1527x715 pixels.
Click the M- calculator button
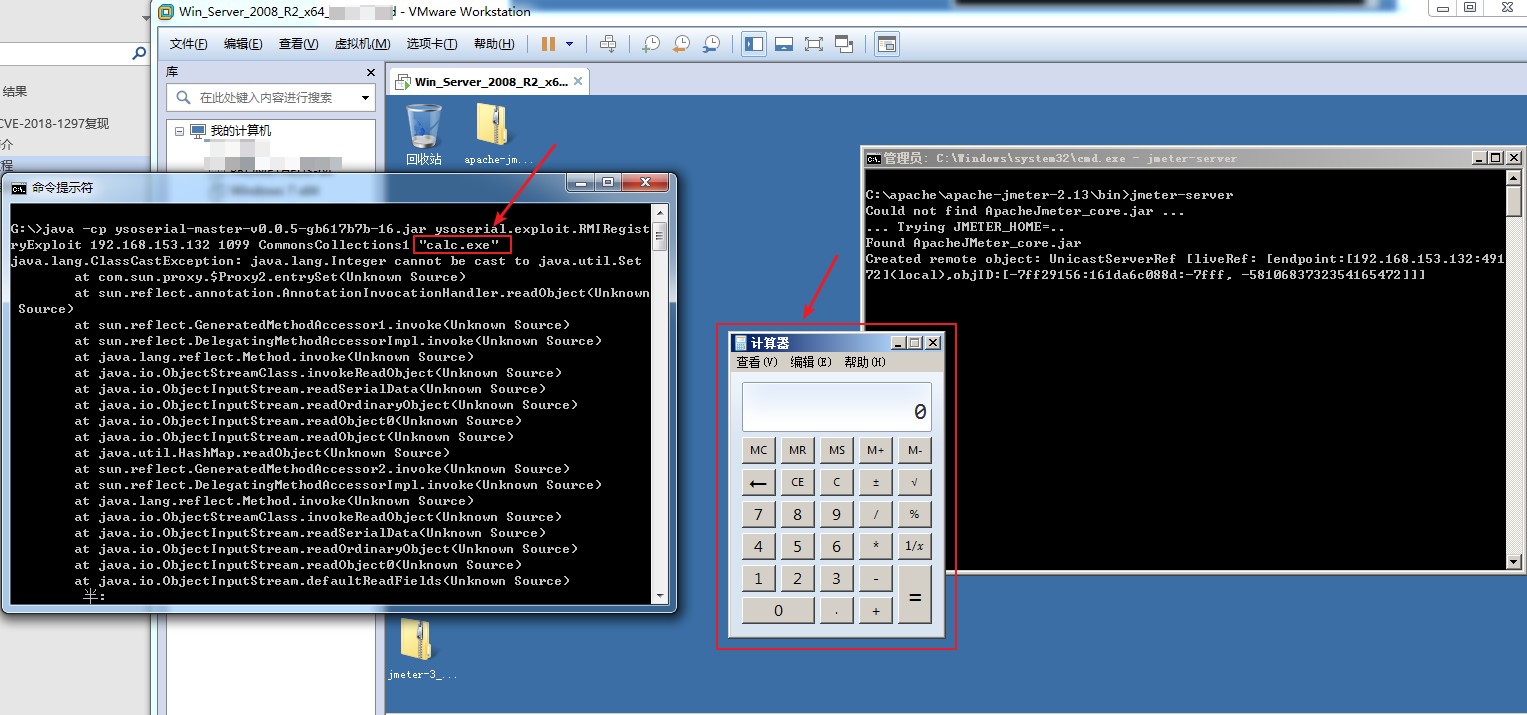[914, 450]
